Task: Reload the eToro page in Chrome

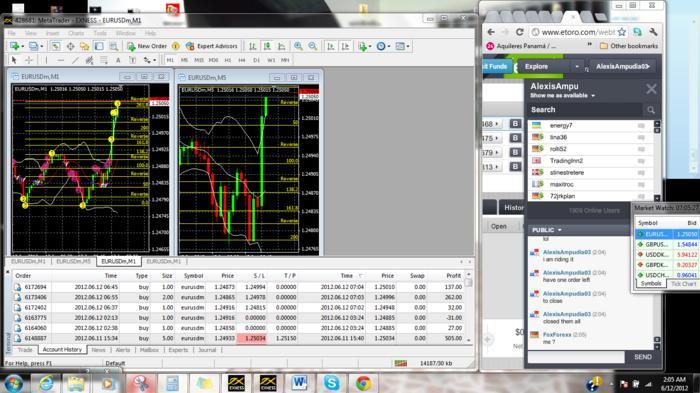Action: [519, 32]
